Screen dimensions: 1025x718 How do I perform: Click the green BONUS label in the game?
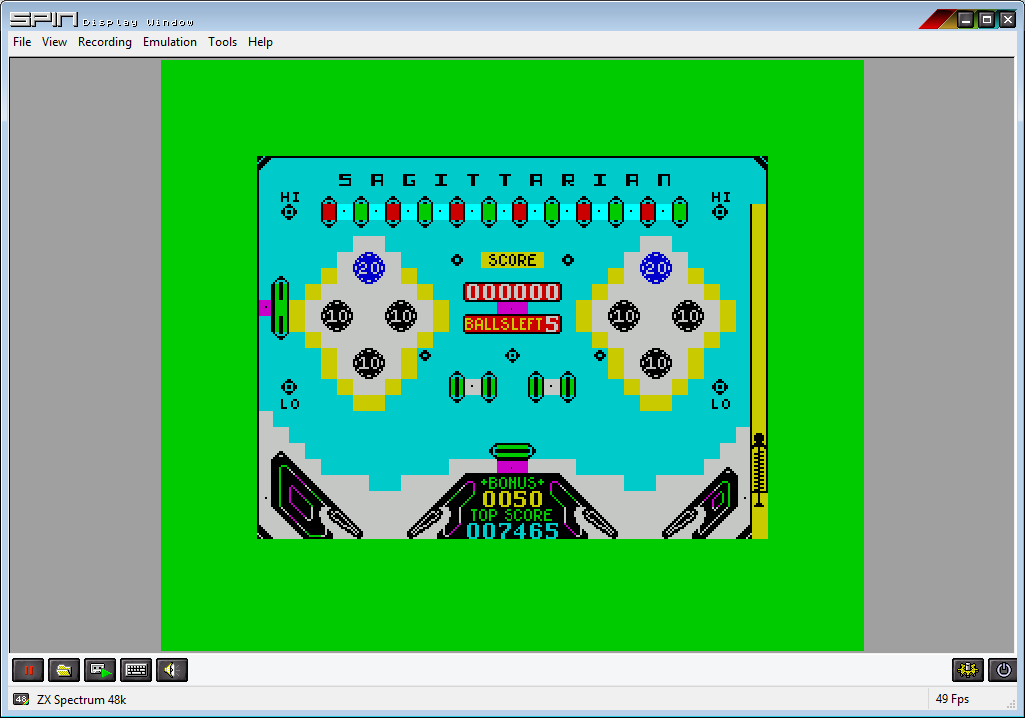(512, 483)
